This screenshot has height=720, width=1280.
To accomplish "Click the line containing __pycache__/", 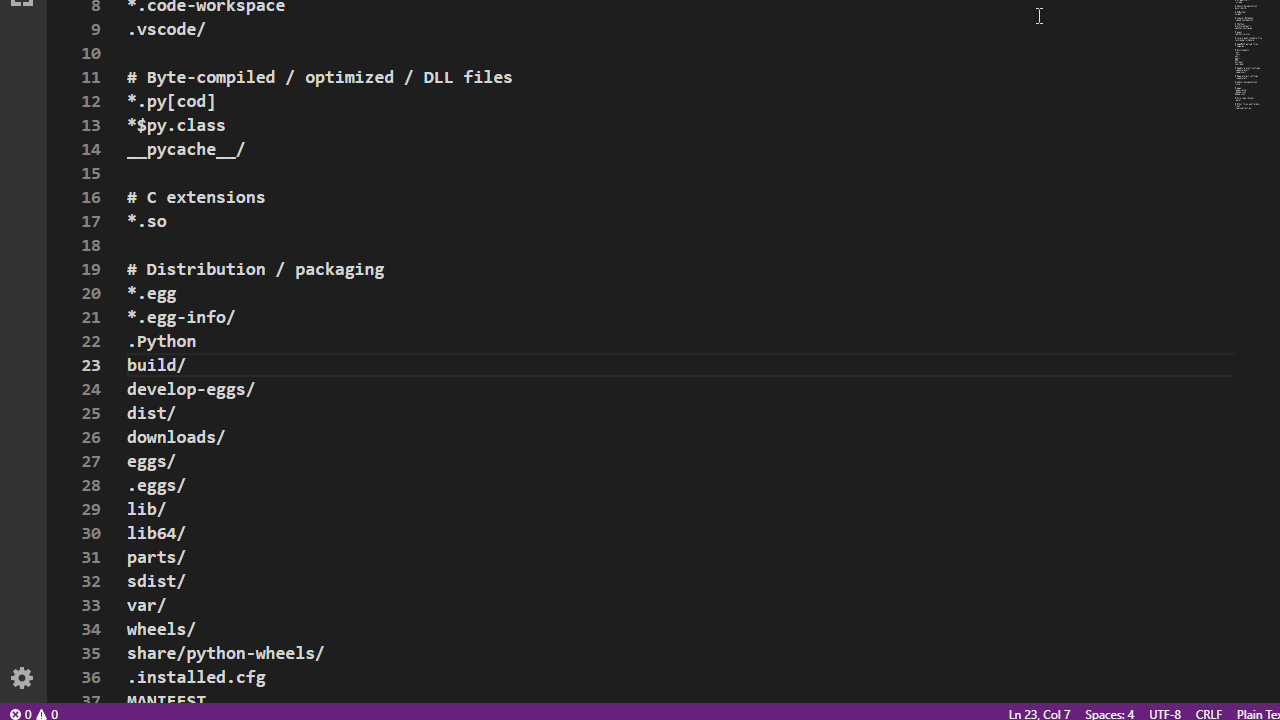I will point(186,149).
